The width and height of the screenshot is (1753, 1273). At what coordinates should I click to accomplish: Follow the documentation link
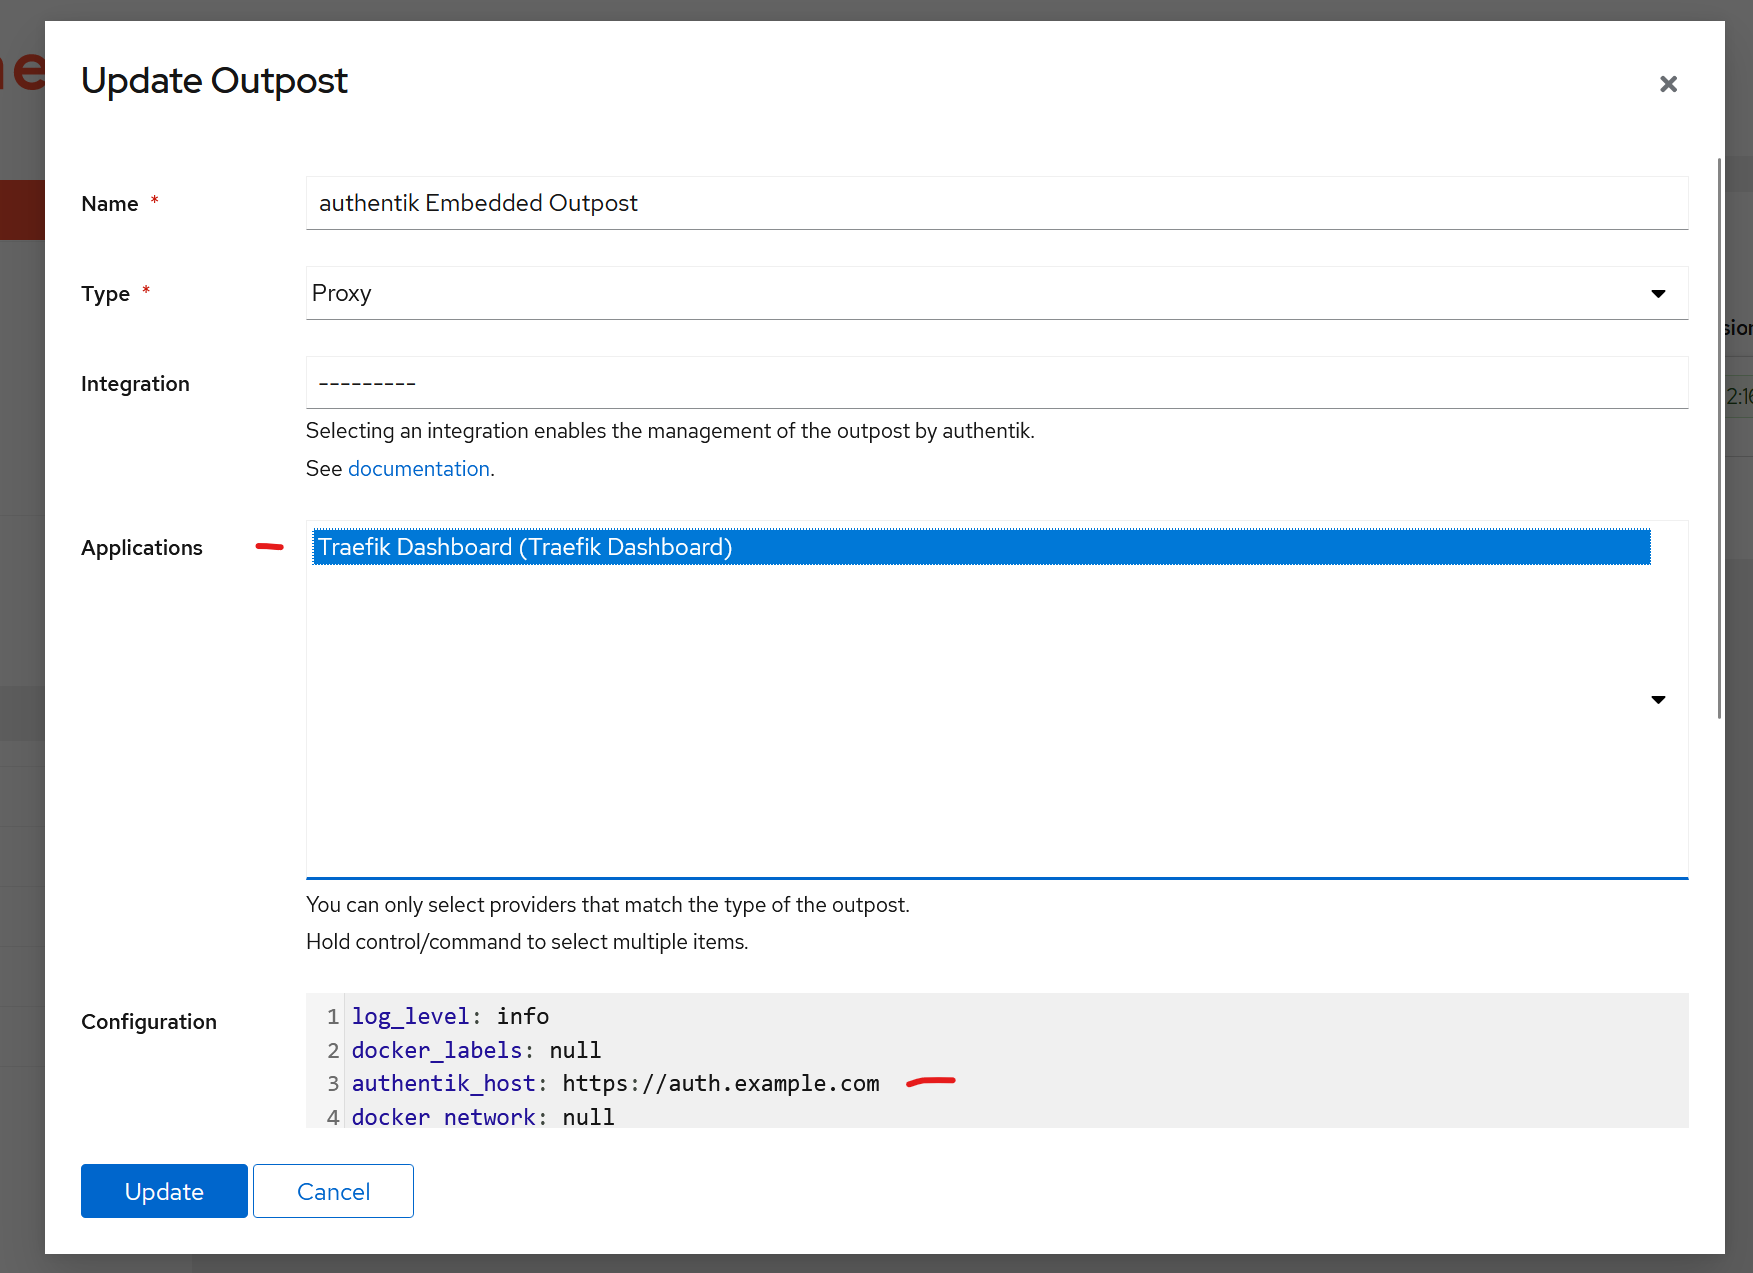pos(419,469)
